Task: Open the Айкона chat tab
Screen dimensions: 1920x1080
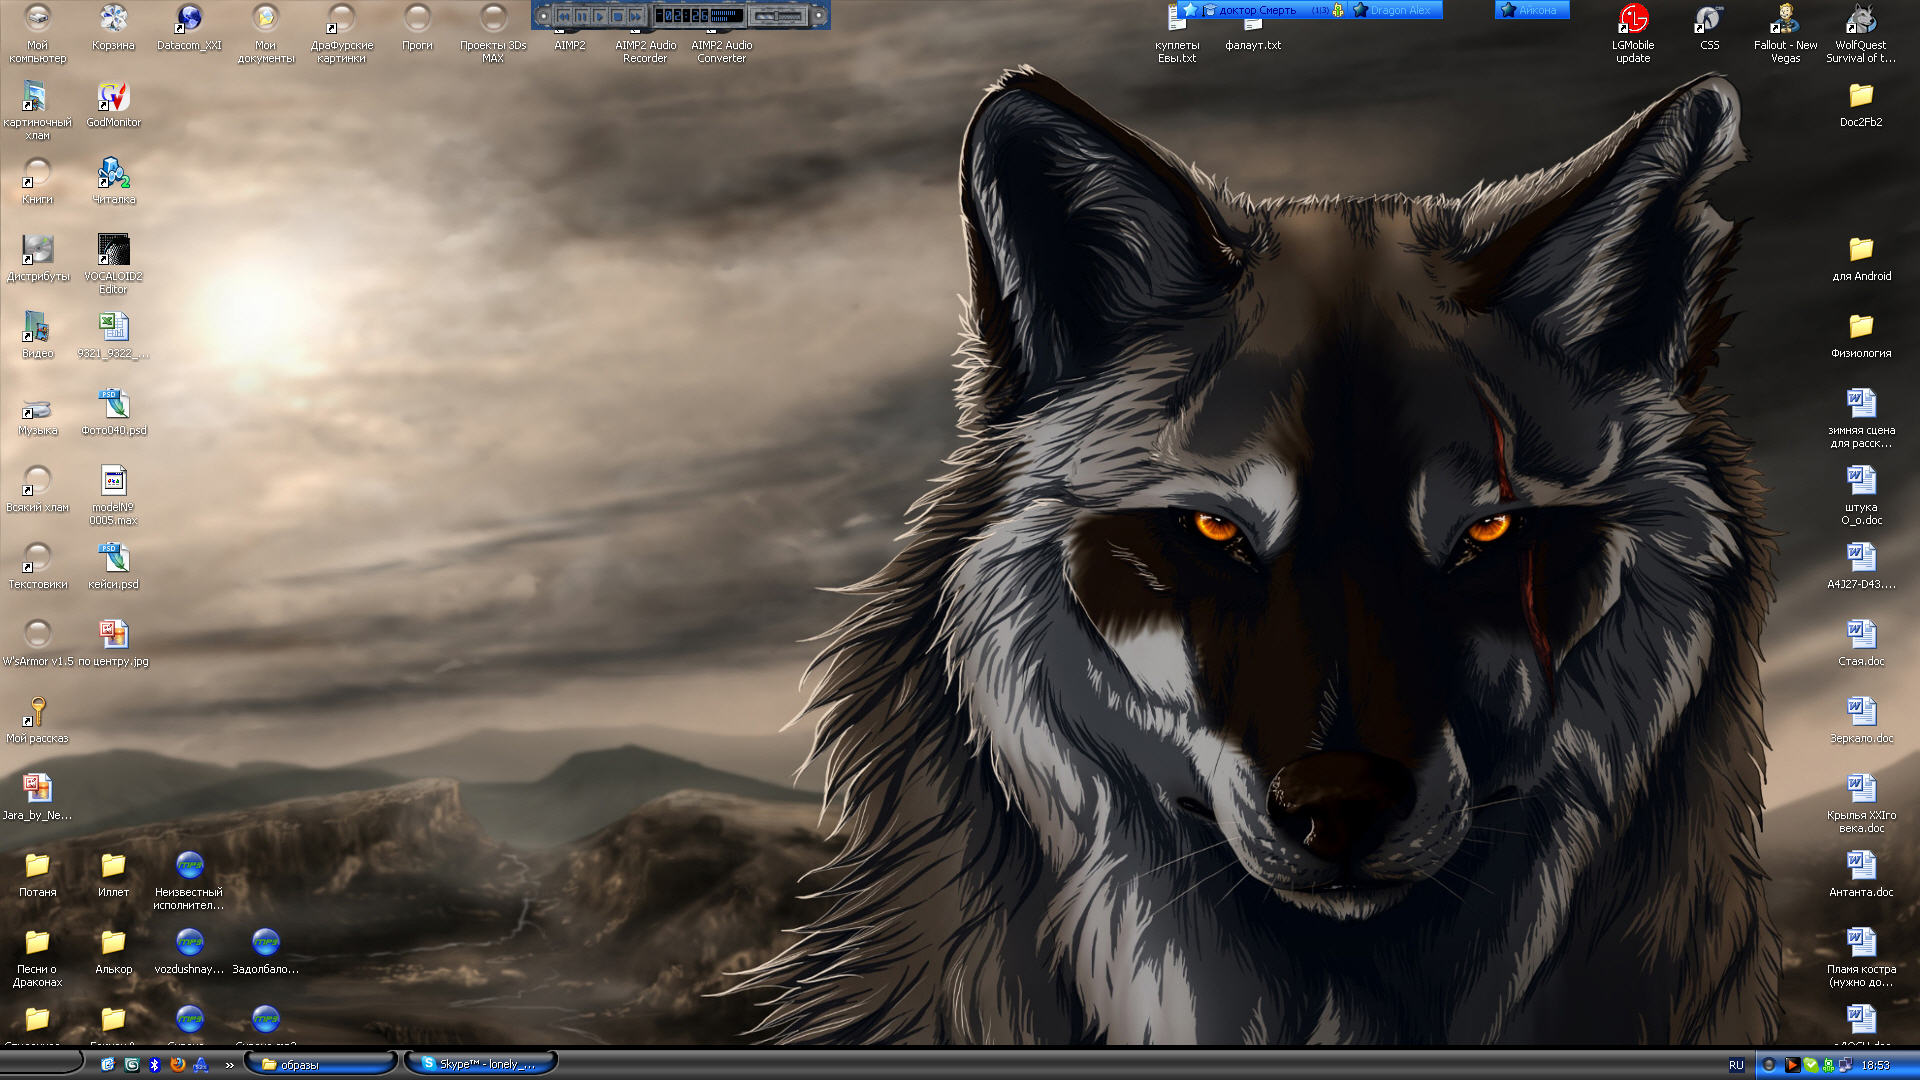Action: pyautogui.click(x=1532, y=10)
